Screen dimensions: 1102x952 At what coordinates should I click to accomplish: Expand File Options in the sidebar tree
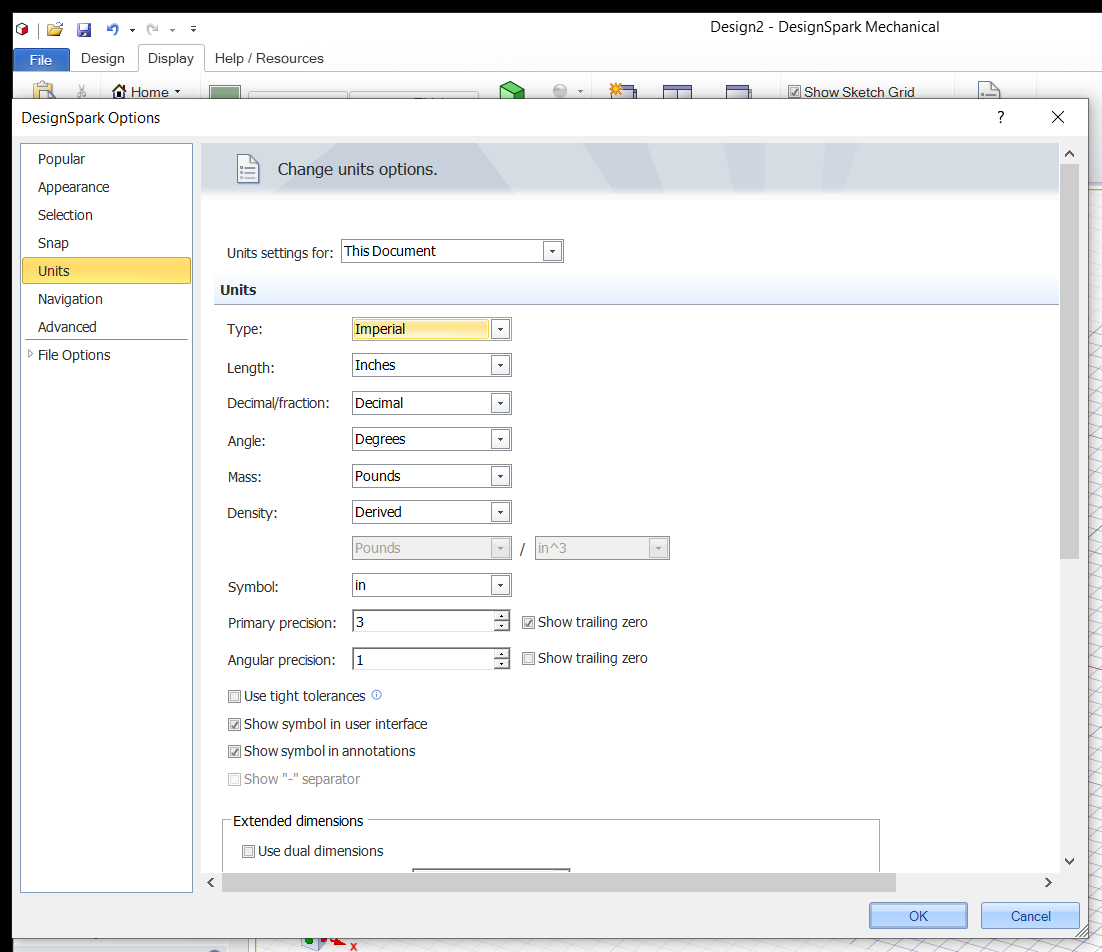(30, 354)
